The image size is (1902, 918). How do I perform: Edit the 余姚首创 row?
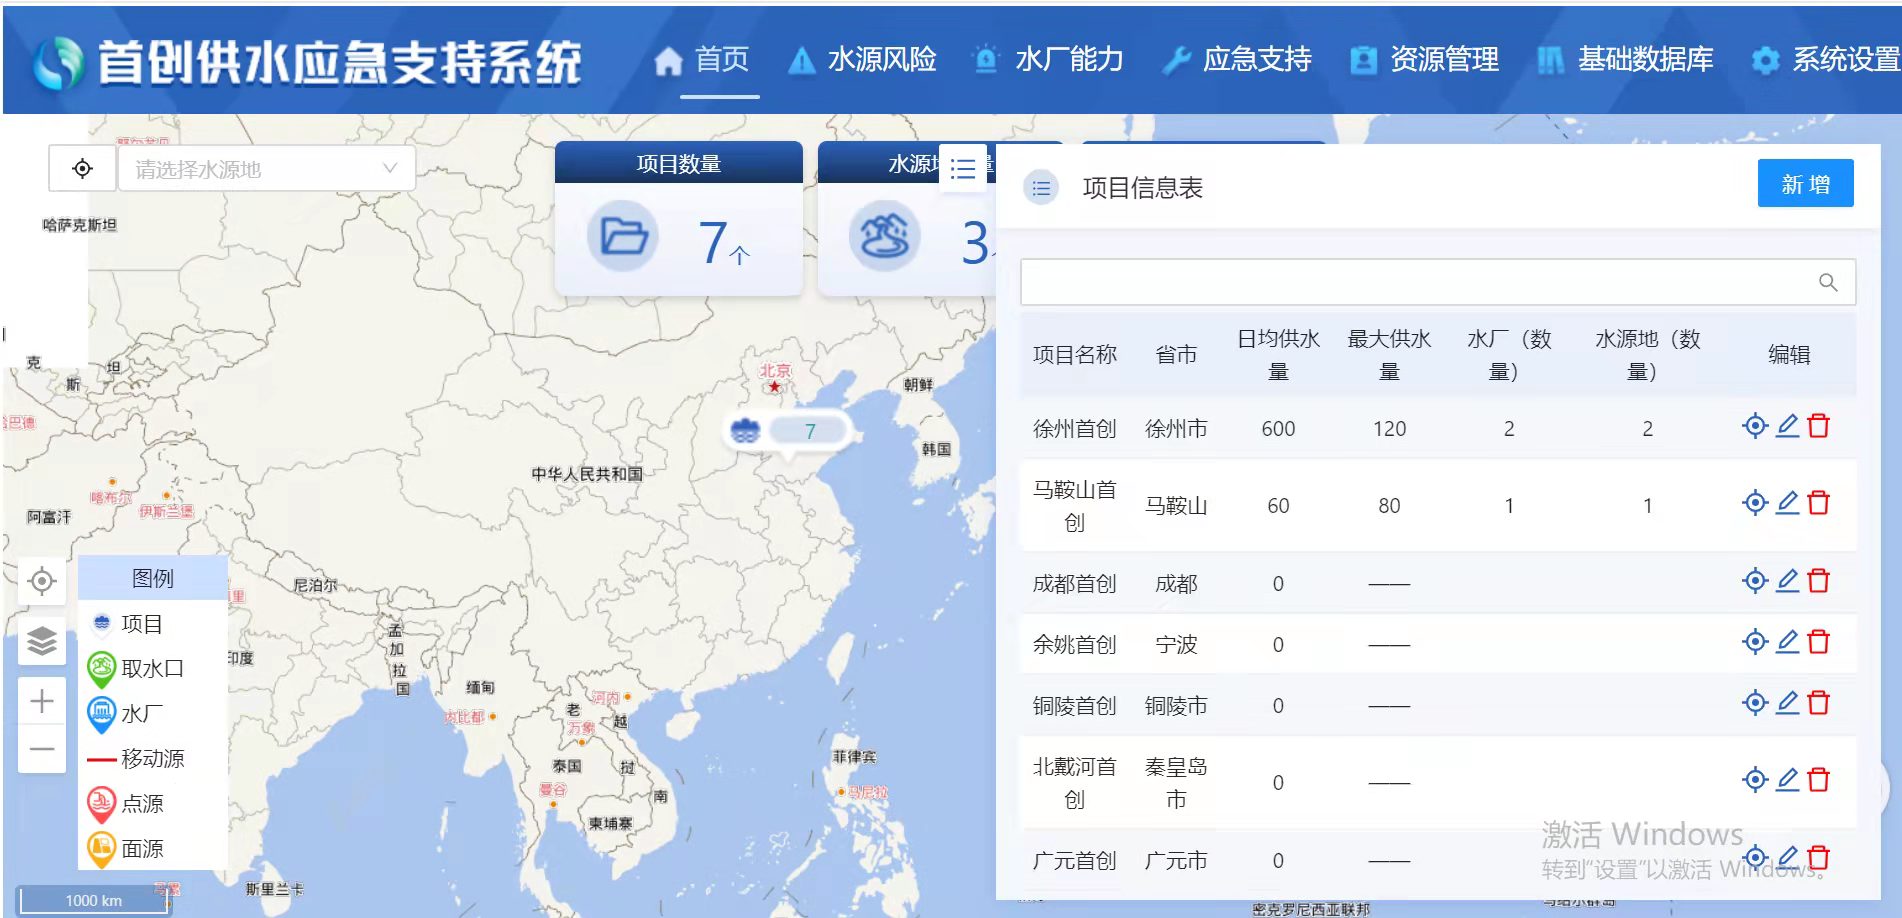[1787, 642]
